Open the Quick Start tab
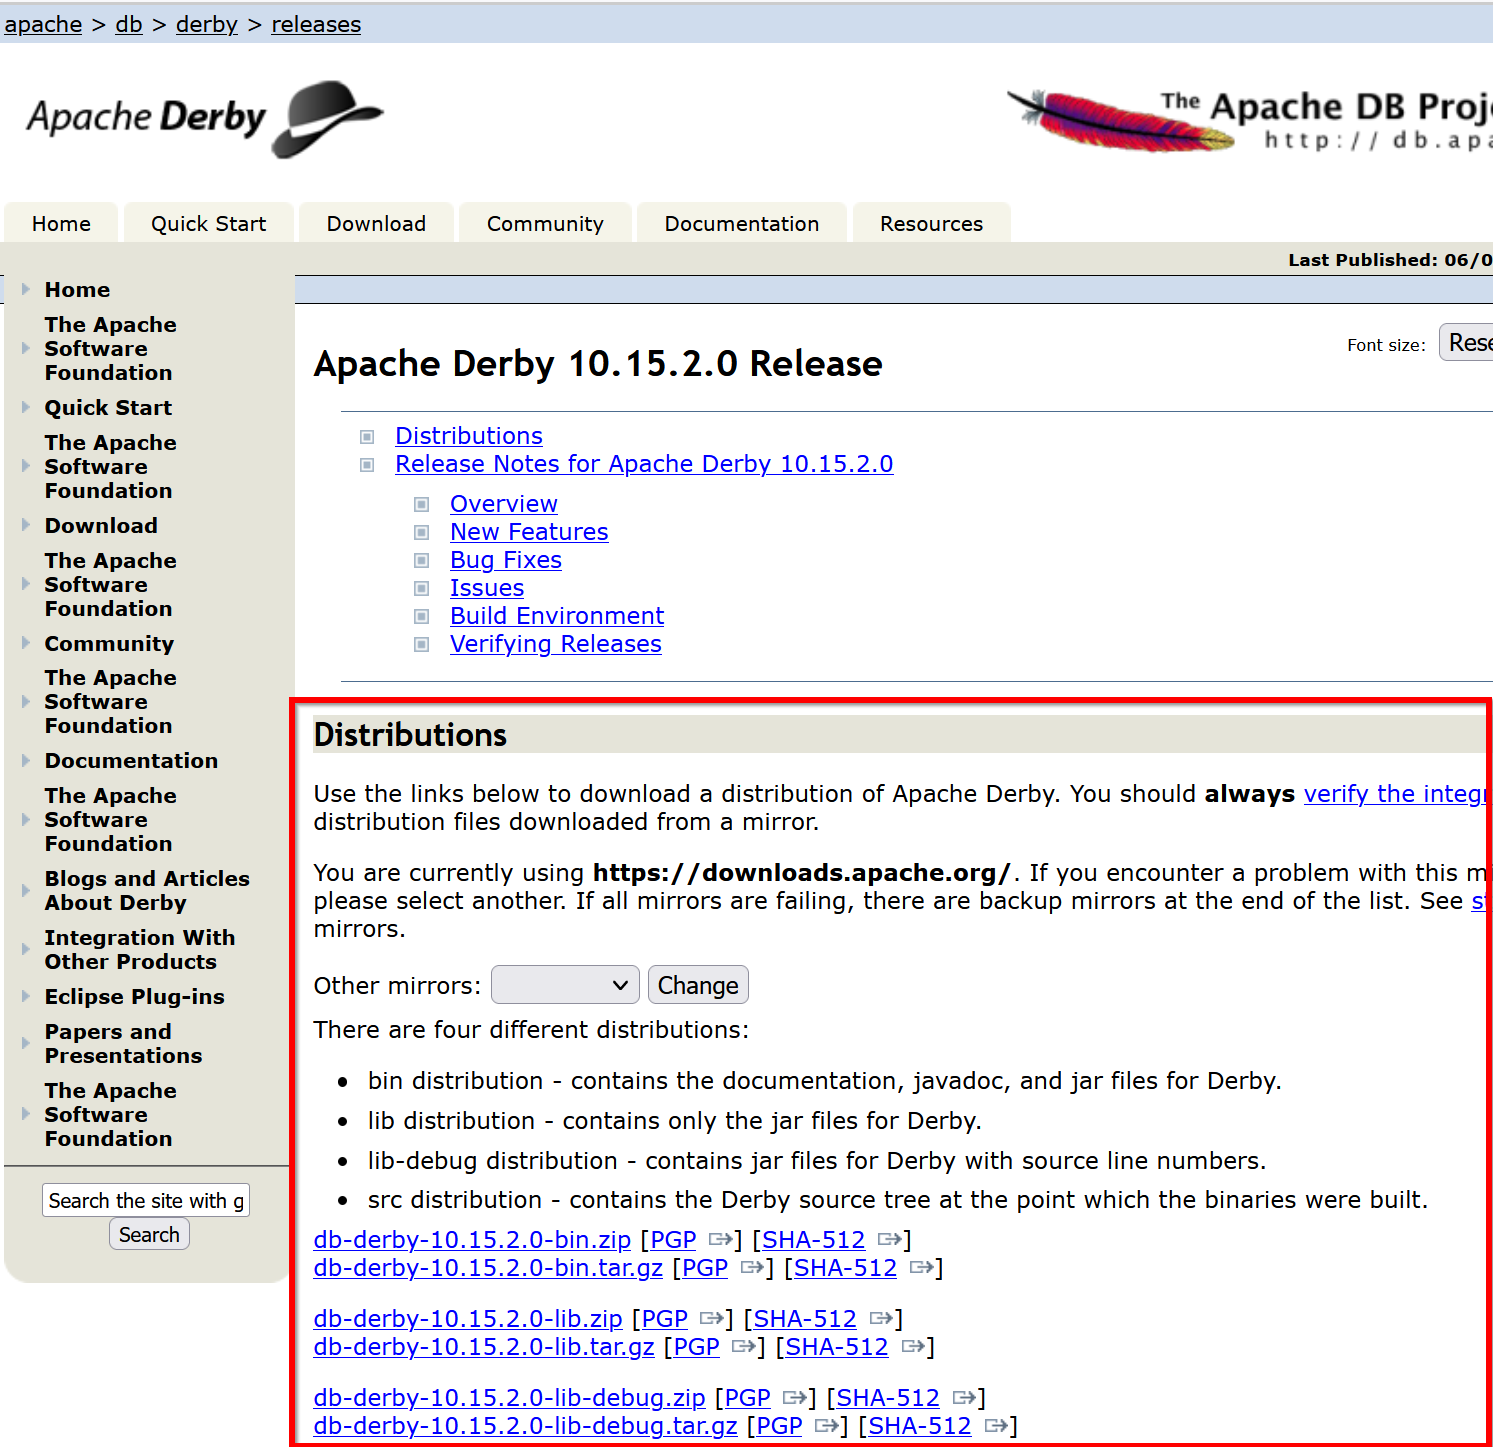Viewport: 1493px width, 1447px height. pos(209,224)
